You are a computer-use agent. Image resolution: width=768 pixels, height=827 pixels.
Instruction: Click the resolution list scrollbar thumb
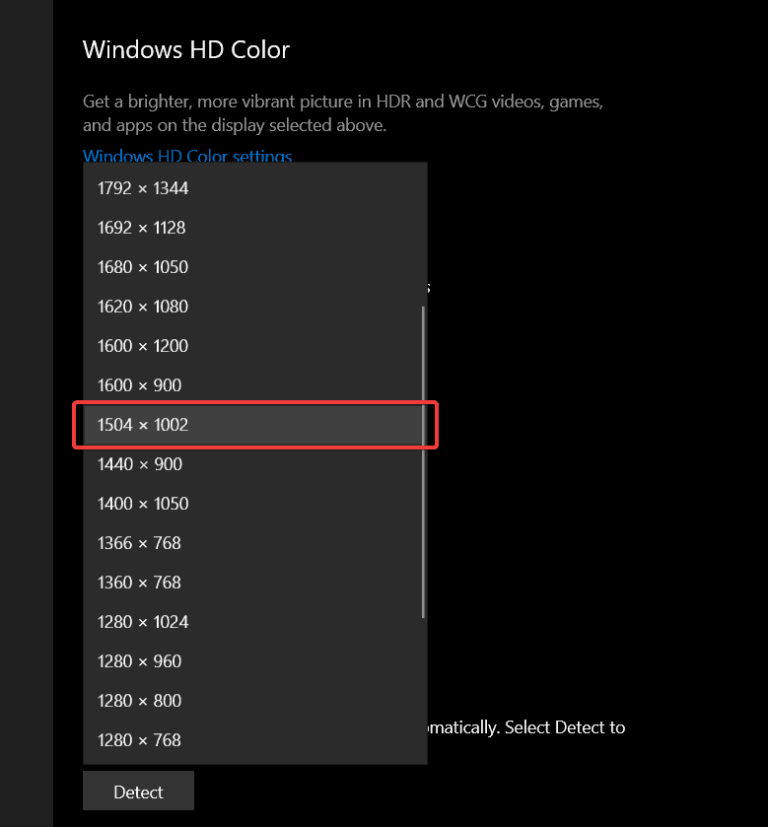coord(423,460)
